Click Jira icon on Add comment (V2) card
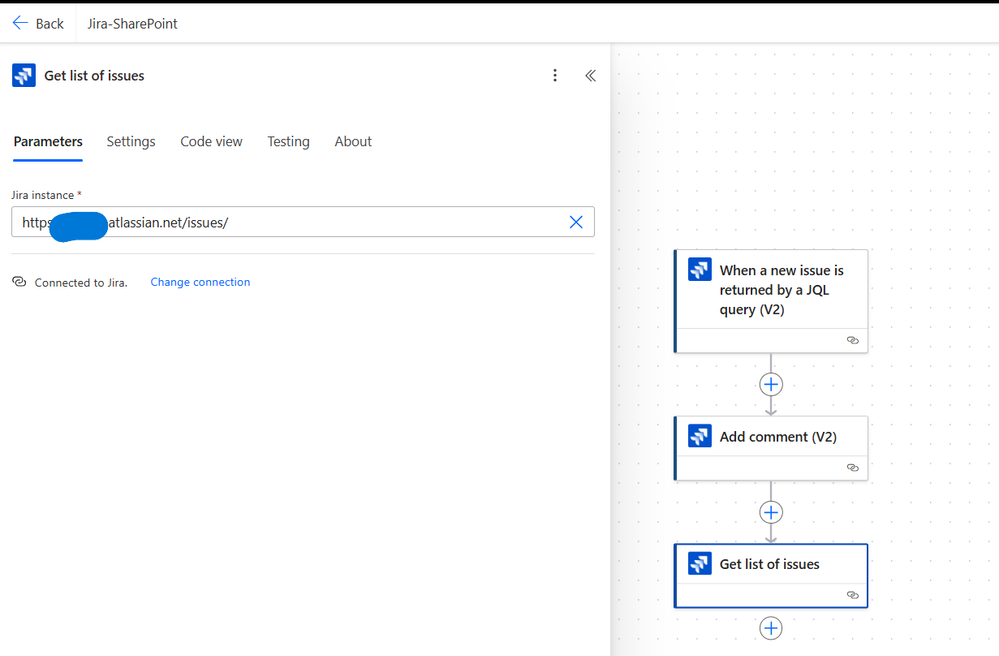The width and height of the screenshot is (999, 656). [700, 436]
